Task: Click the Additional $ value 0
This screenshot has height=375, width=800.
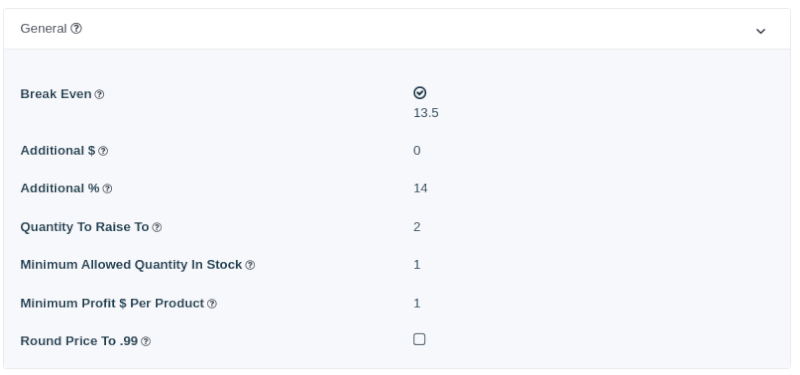Action: [417, 151]
